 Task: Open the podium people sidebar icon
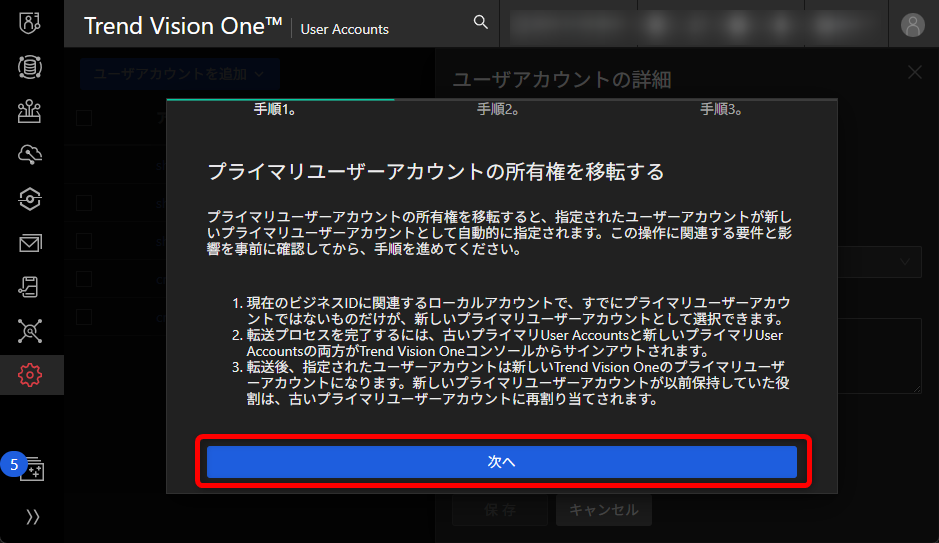point(29,111)
